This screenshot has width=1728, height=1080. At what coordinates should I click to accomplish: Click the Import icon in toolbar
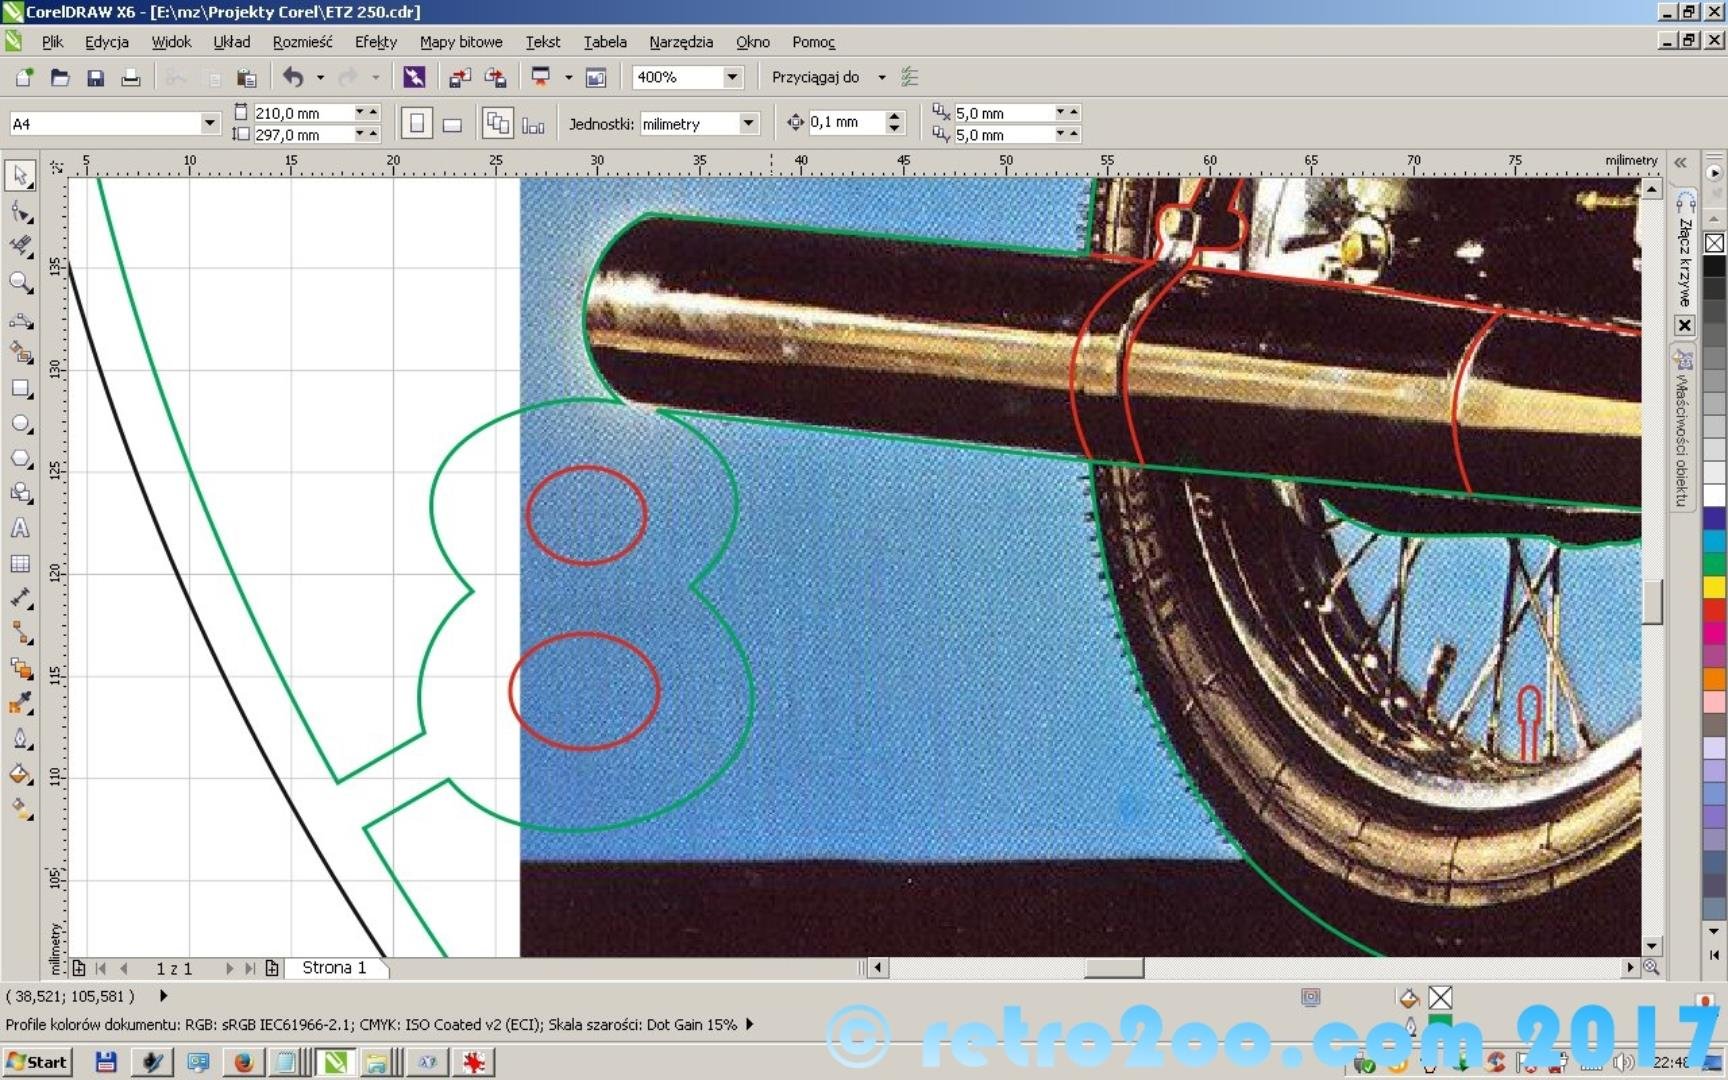pos(459,77)
